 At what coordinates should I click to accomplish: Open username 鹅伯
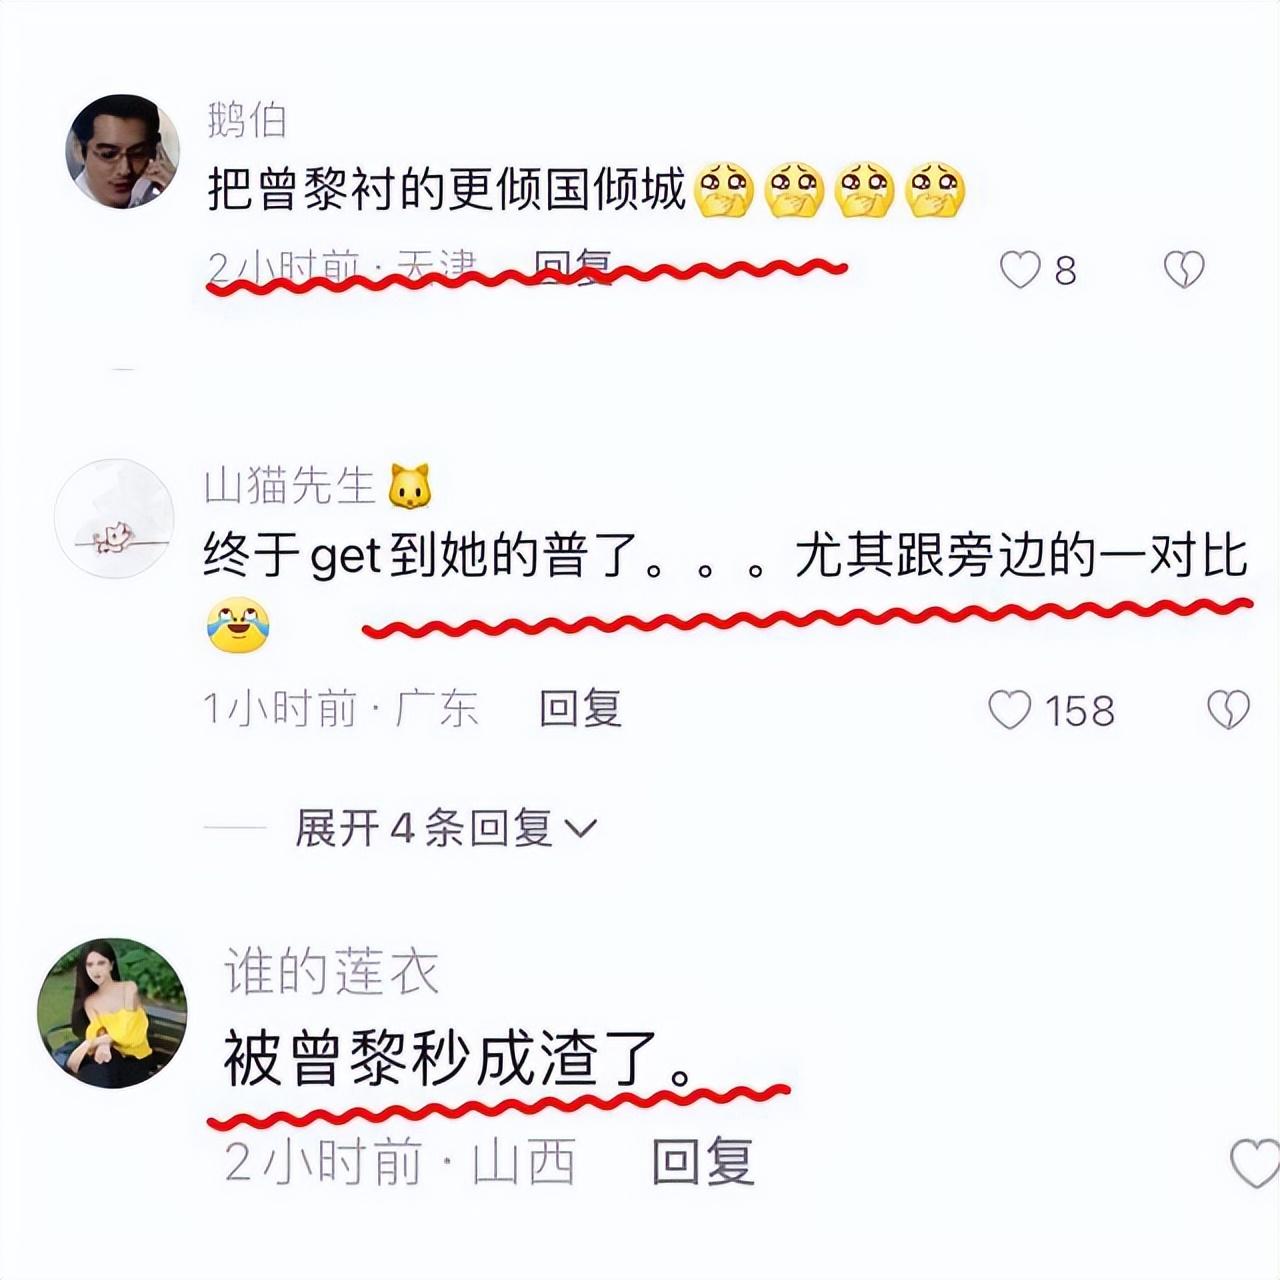coord(247,120)
